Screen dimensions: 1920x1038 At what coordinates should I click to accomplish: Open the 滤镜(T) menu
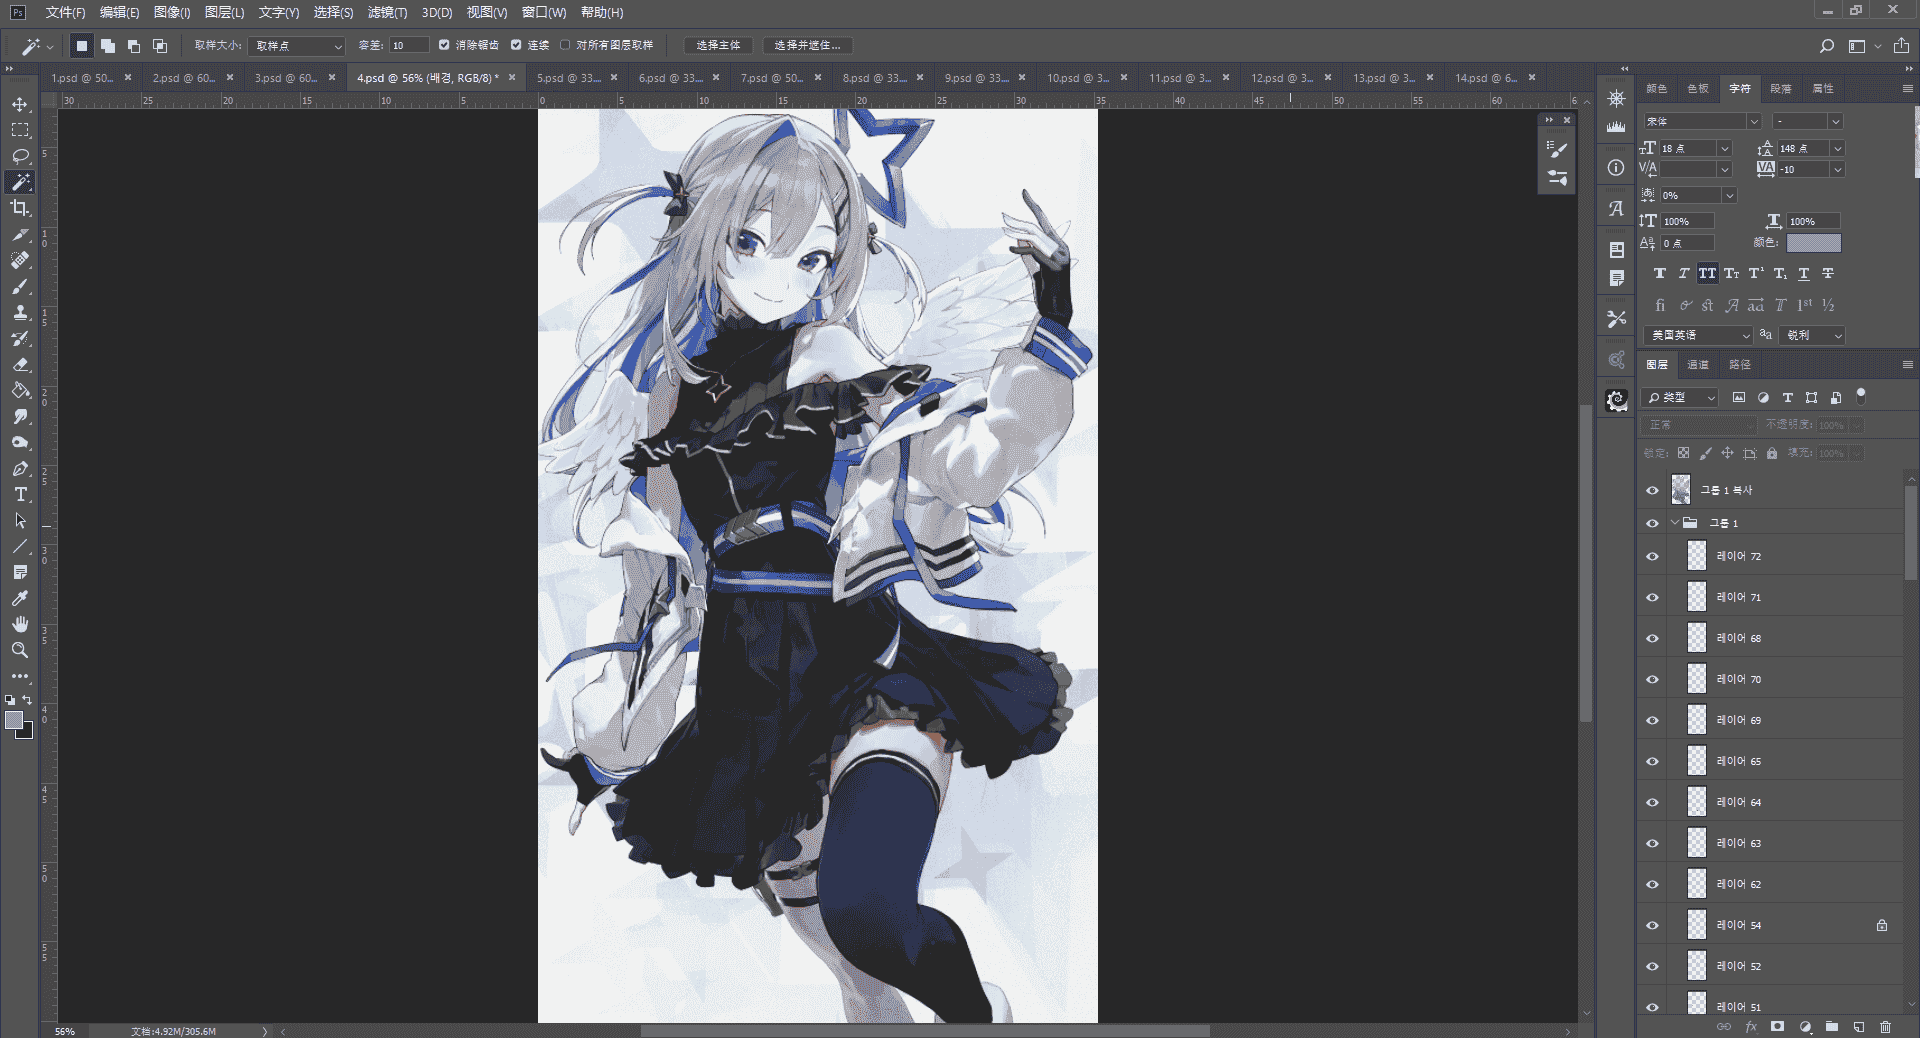(387, 12)
